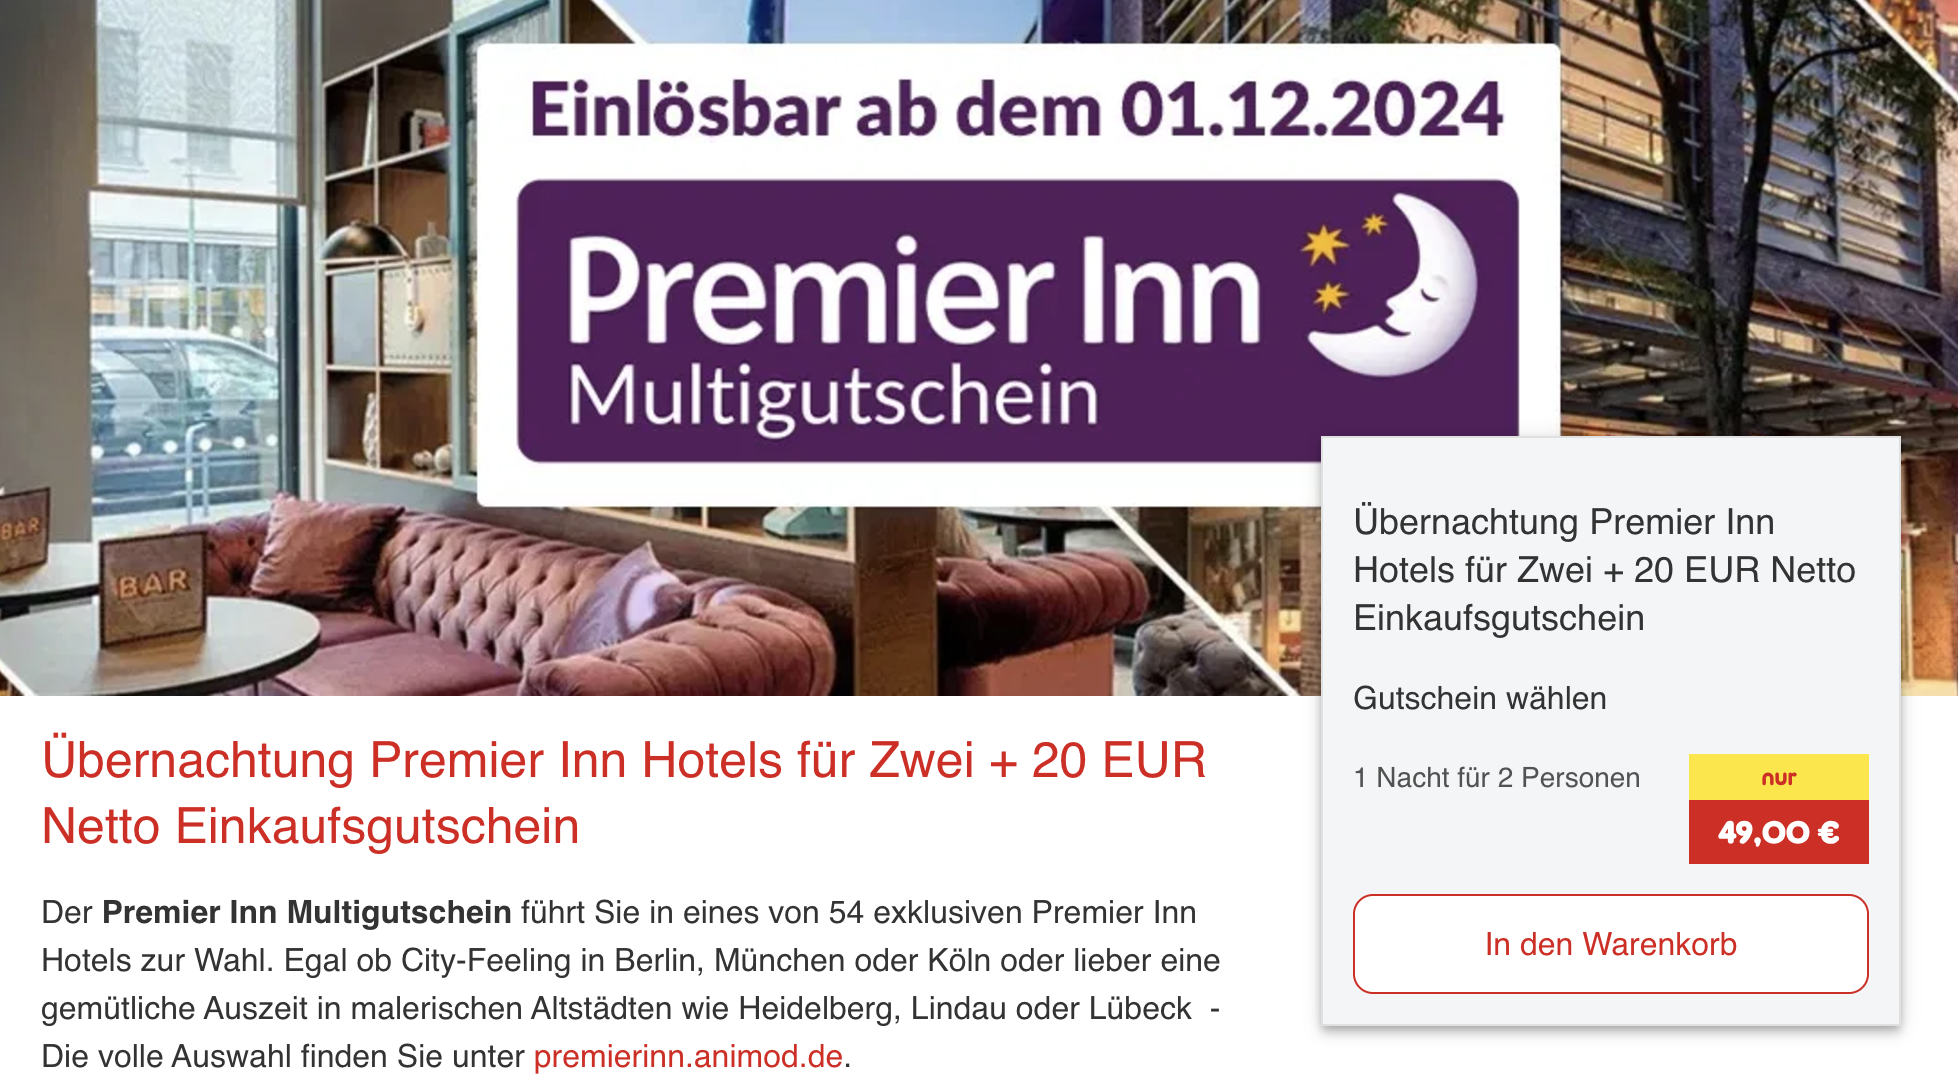Click the red 49,00 € price badge
This screenshot has width=1958, height=1084.
click(1778, 832)
